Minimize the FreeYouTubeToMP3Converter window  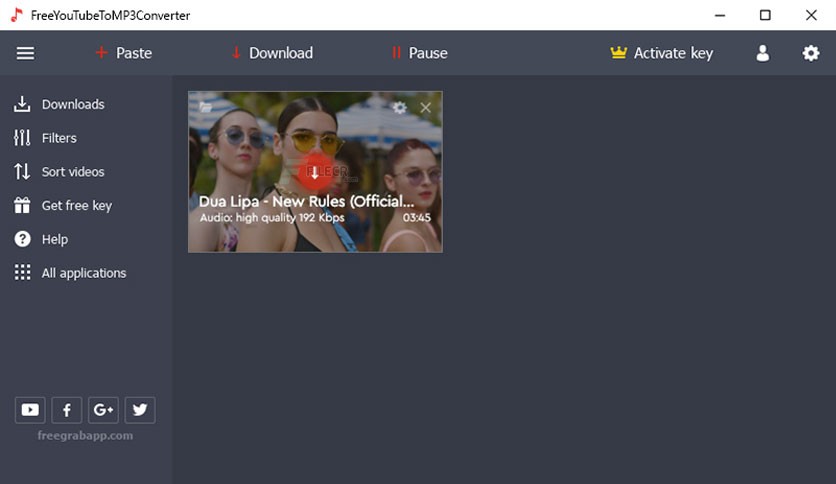(720, 15)
